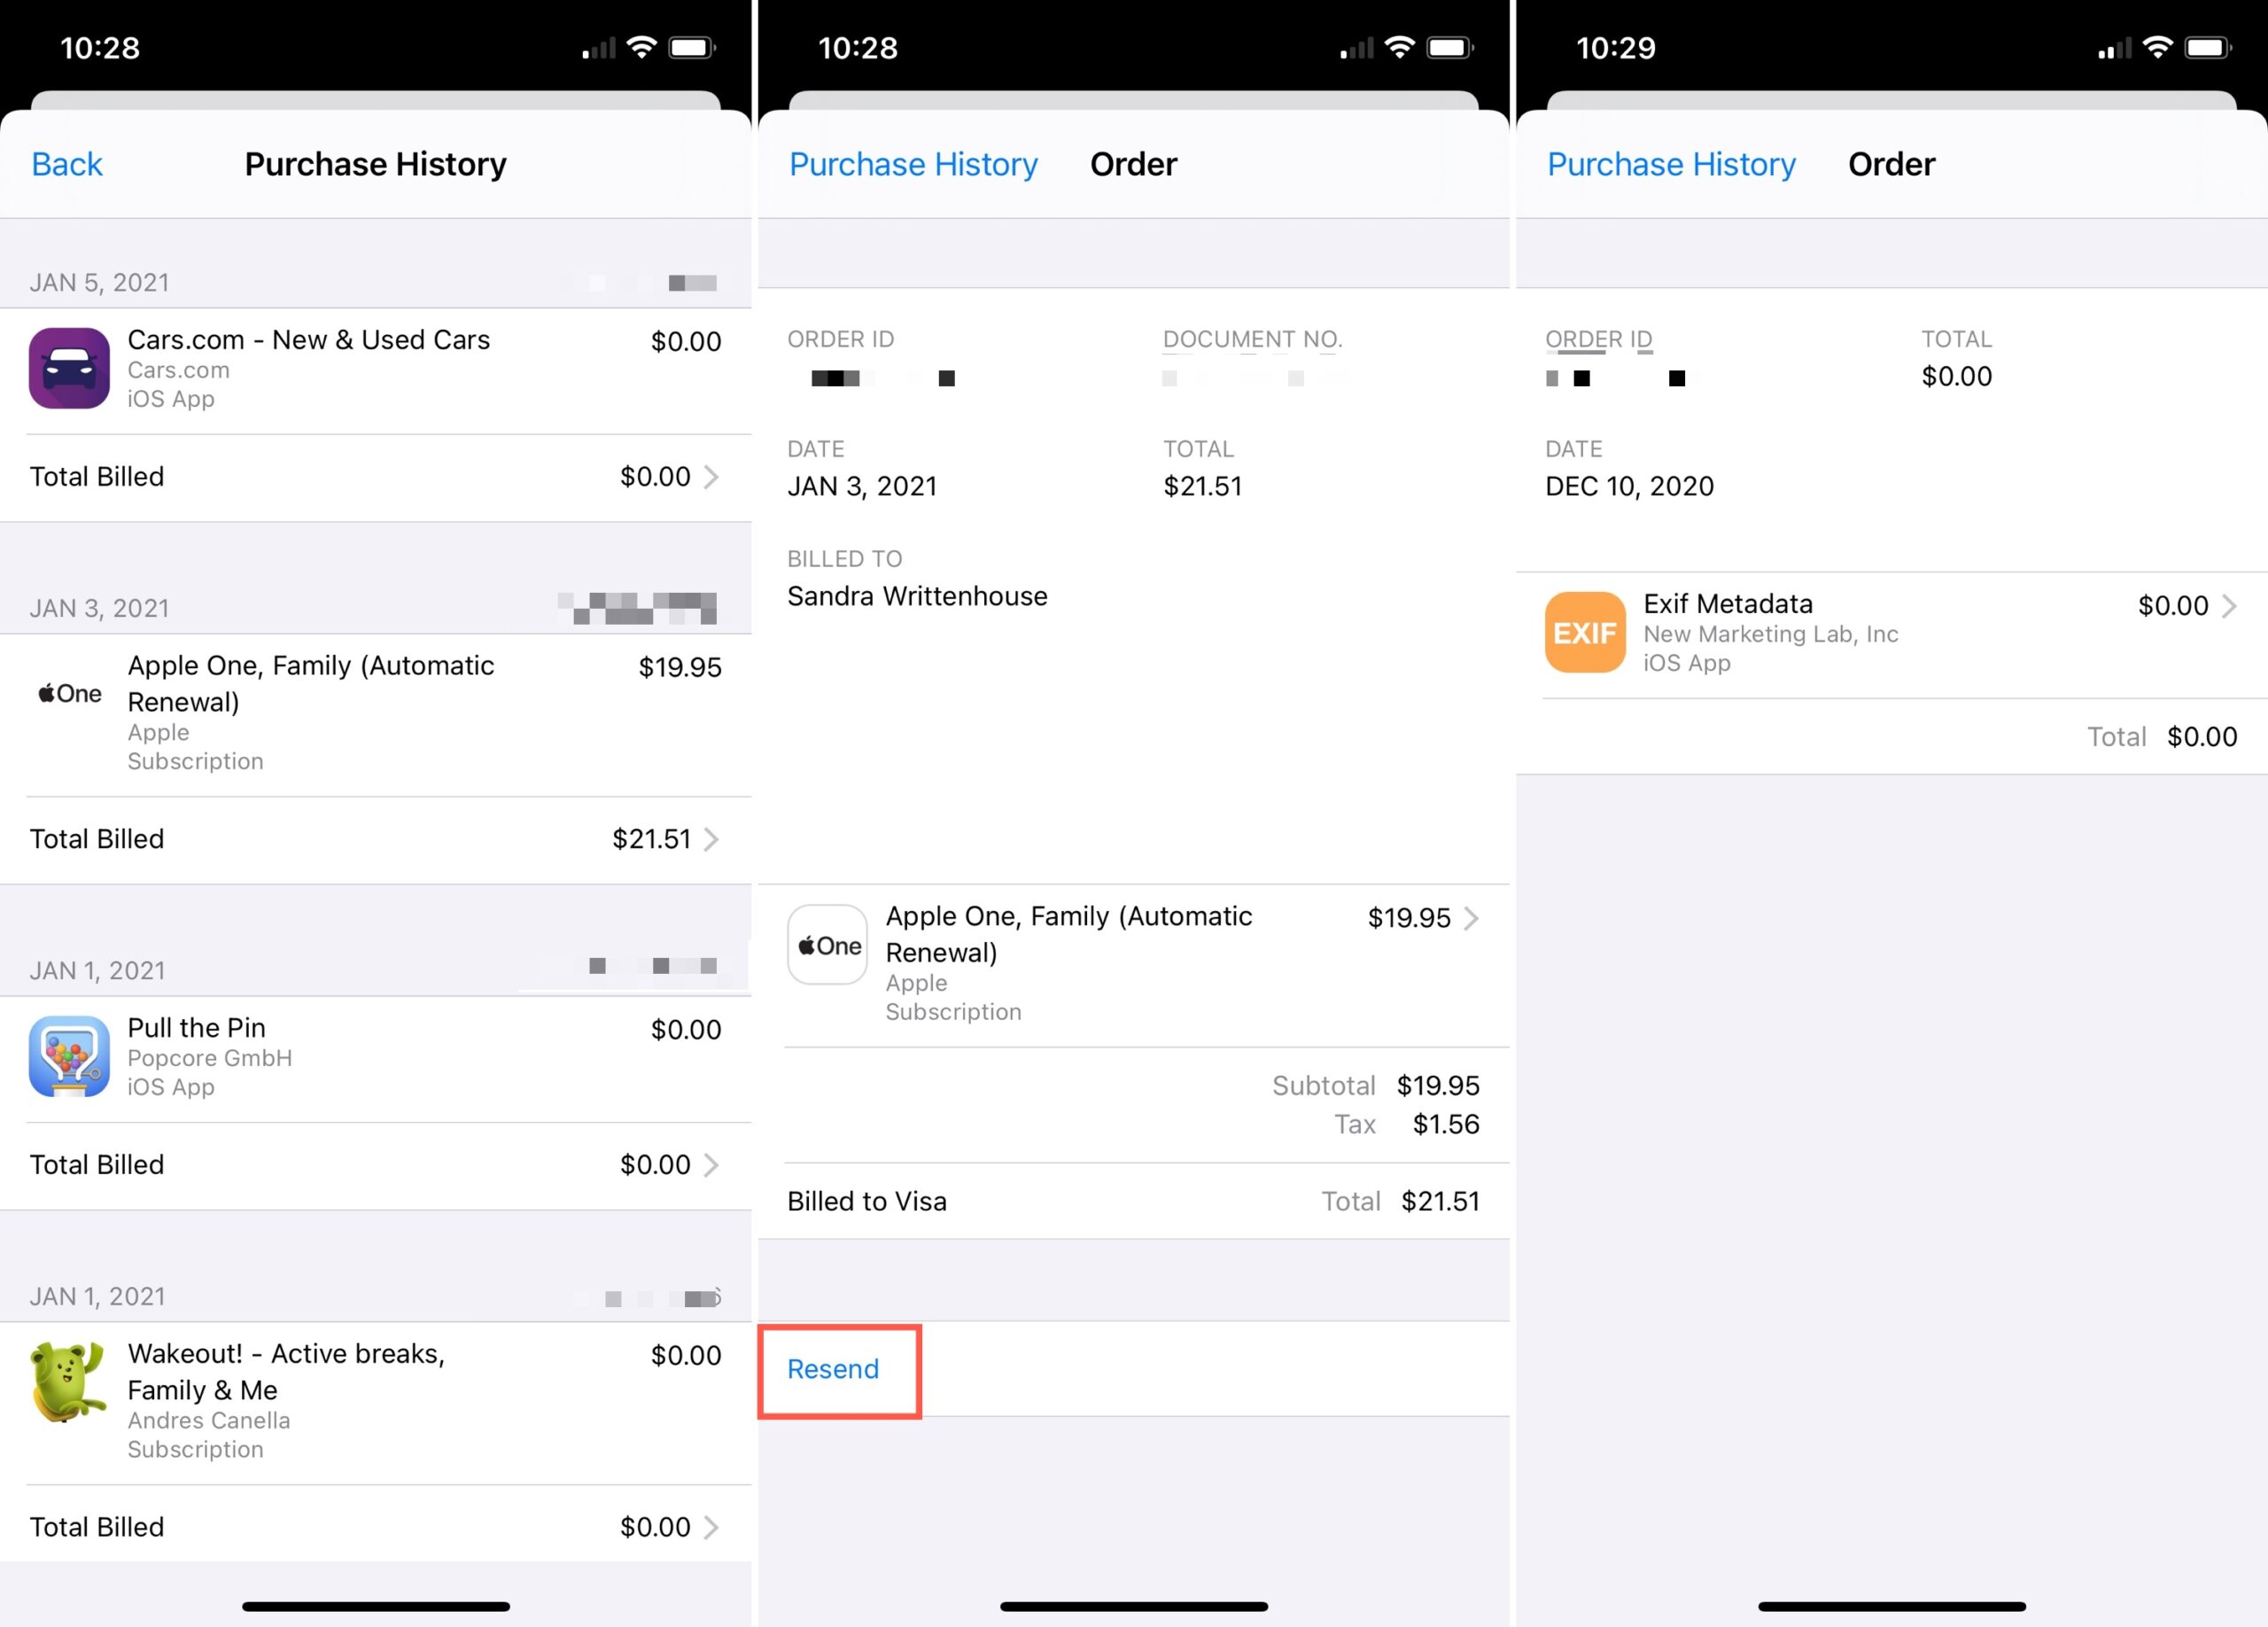Tap the 'Purchase History' screen title
The height and width of the screenshot is (1627, 2268).
376,164
